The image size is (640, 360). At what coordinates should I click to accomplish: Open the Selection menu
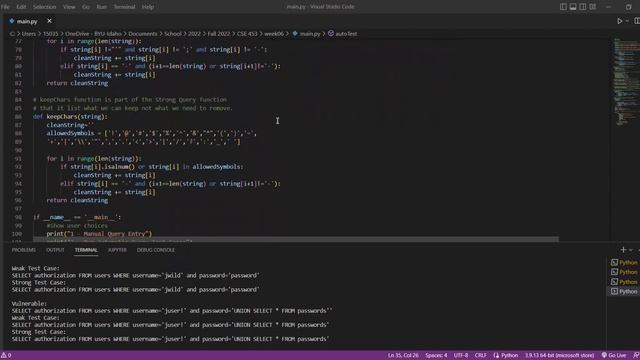[44, 7]
